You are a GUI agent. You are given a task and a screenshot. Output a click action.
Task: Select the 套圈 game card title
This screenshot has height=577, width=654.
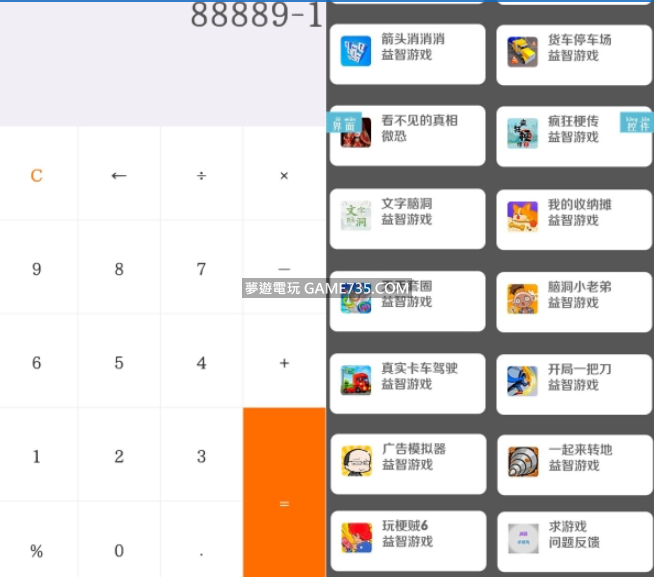tap(407, 286)
